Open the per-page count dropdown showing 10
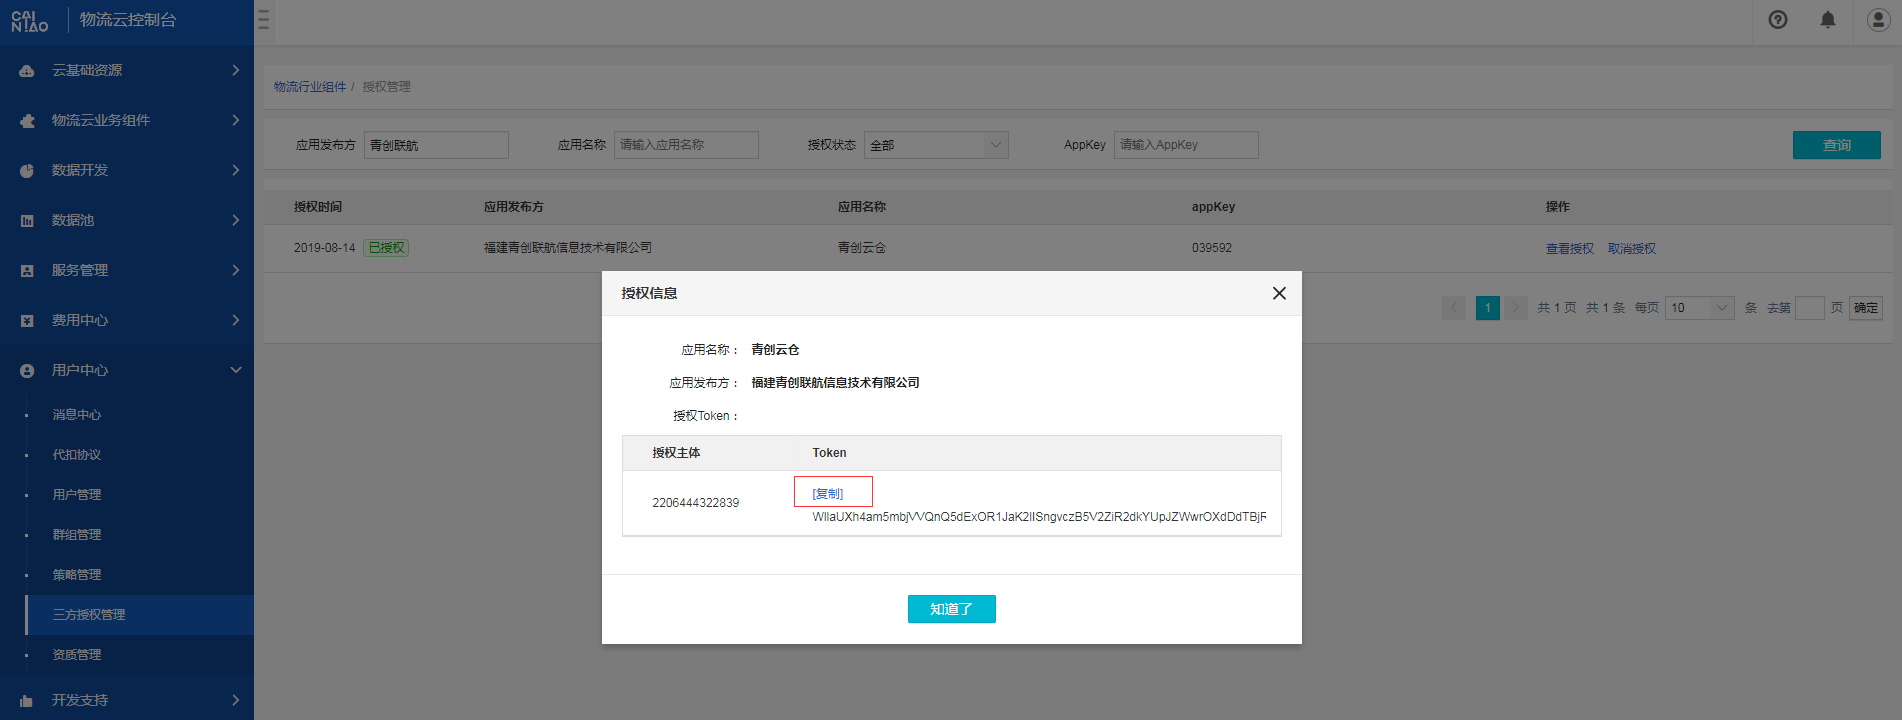Image resolution: width=1902 pixels, height=720 pixels. pyautogui.click(x=1698, y=308)
